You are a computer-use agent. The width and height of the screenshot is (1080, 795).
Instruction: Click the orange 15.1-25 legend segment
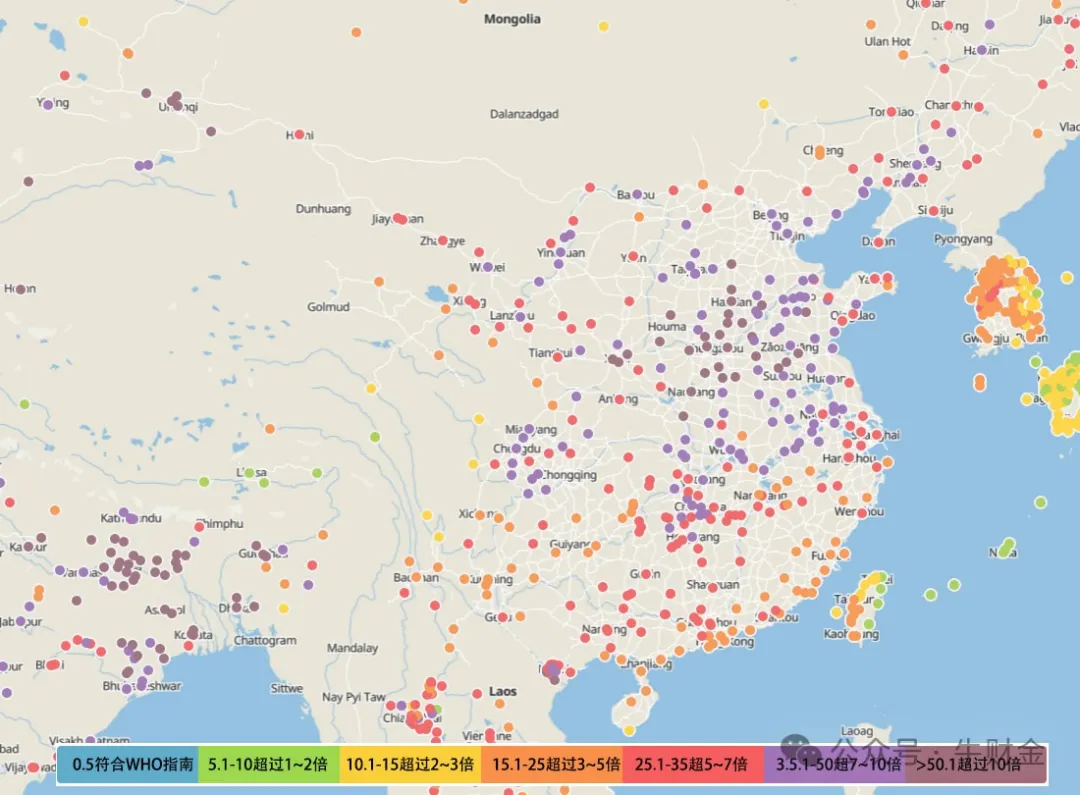coord(552,765)
